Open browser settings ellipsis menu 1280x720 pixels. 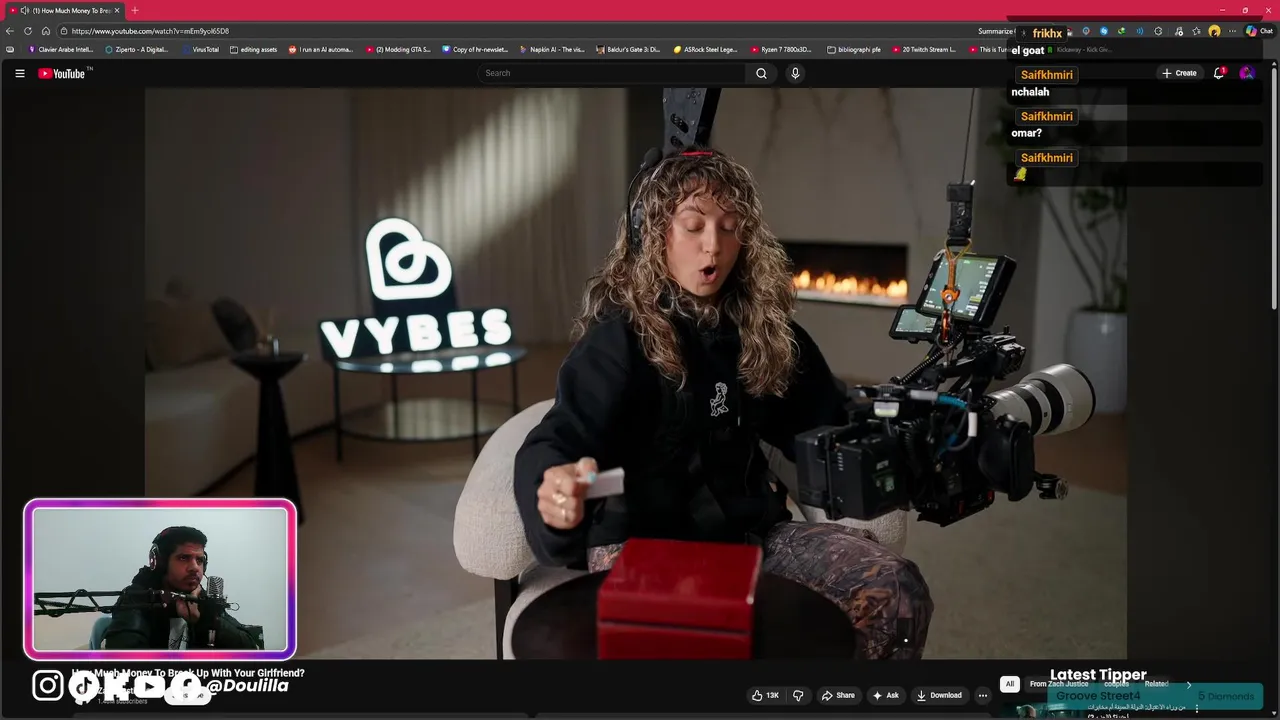pyautogui.click(x=1232, y=31)
